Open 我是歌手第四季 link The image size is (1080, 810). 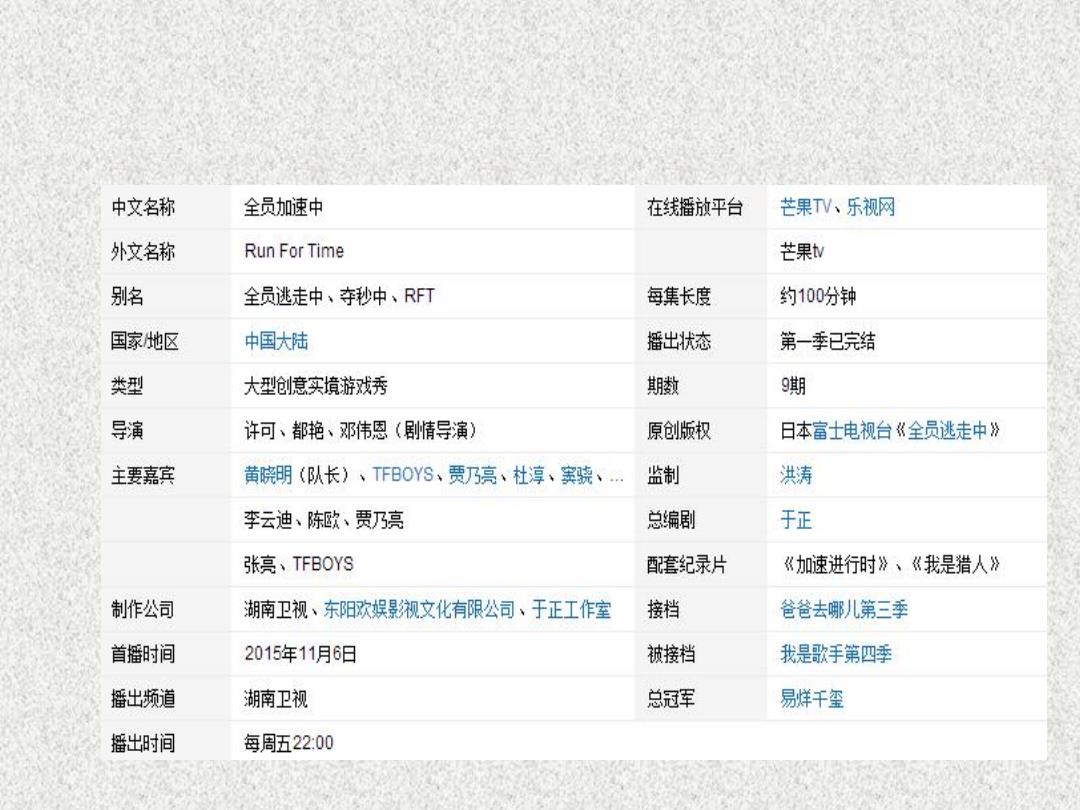836,654
